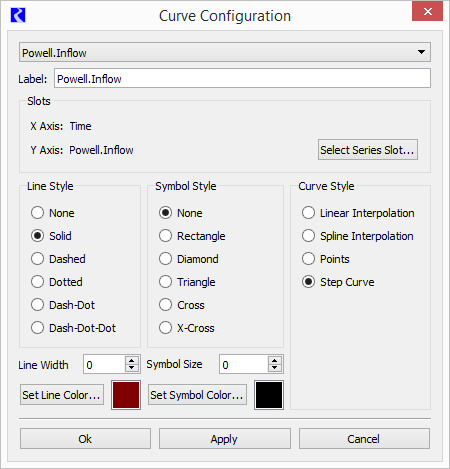The width and height of the screenshot is (450, 469).
Task: Close the Curve Configuration dialog window
Action: 428,11
